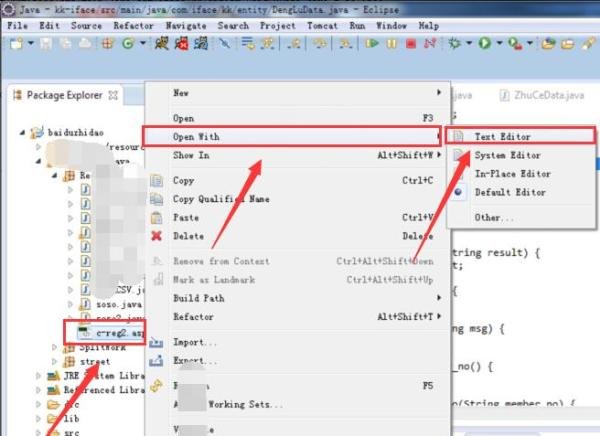Image resolution: width=600 pixels, height=436 pixels.
Task: Stop Tomcat using the red cat icon
Action: tap(181, 44)
